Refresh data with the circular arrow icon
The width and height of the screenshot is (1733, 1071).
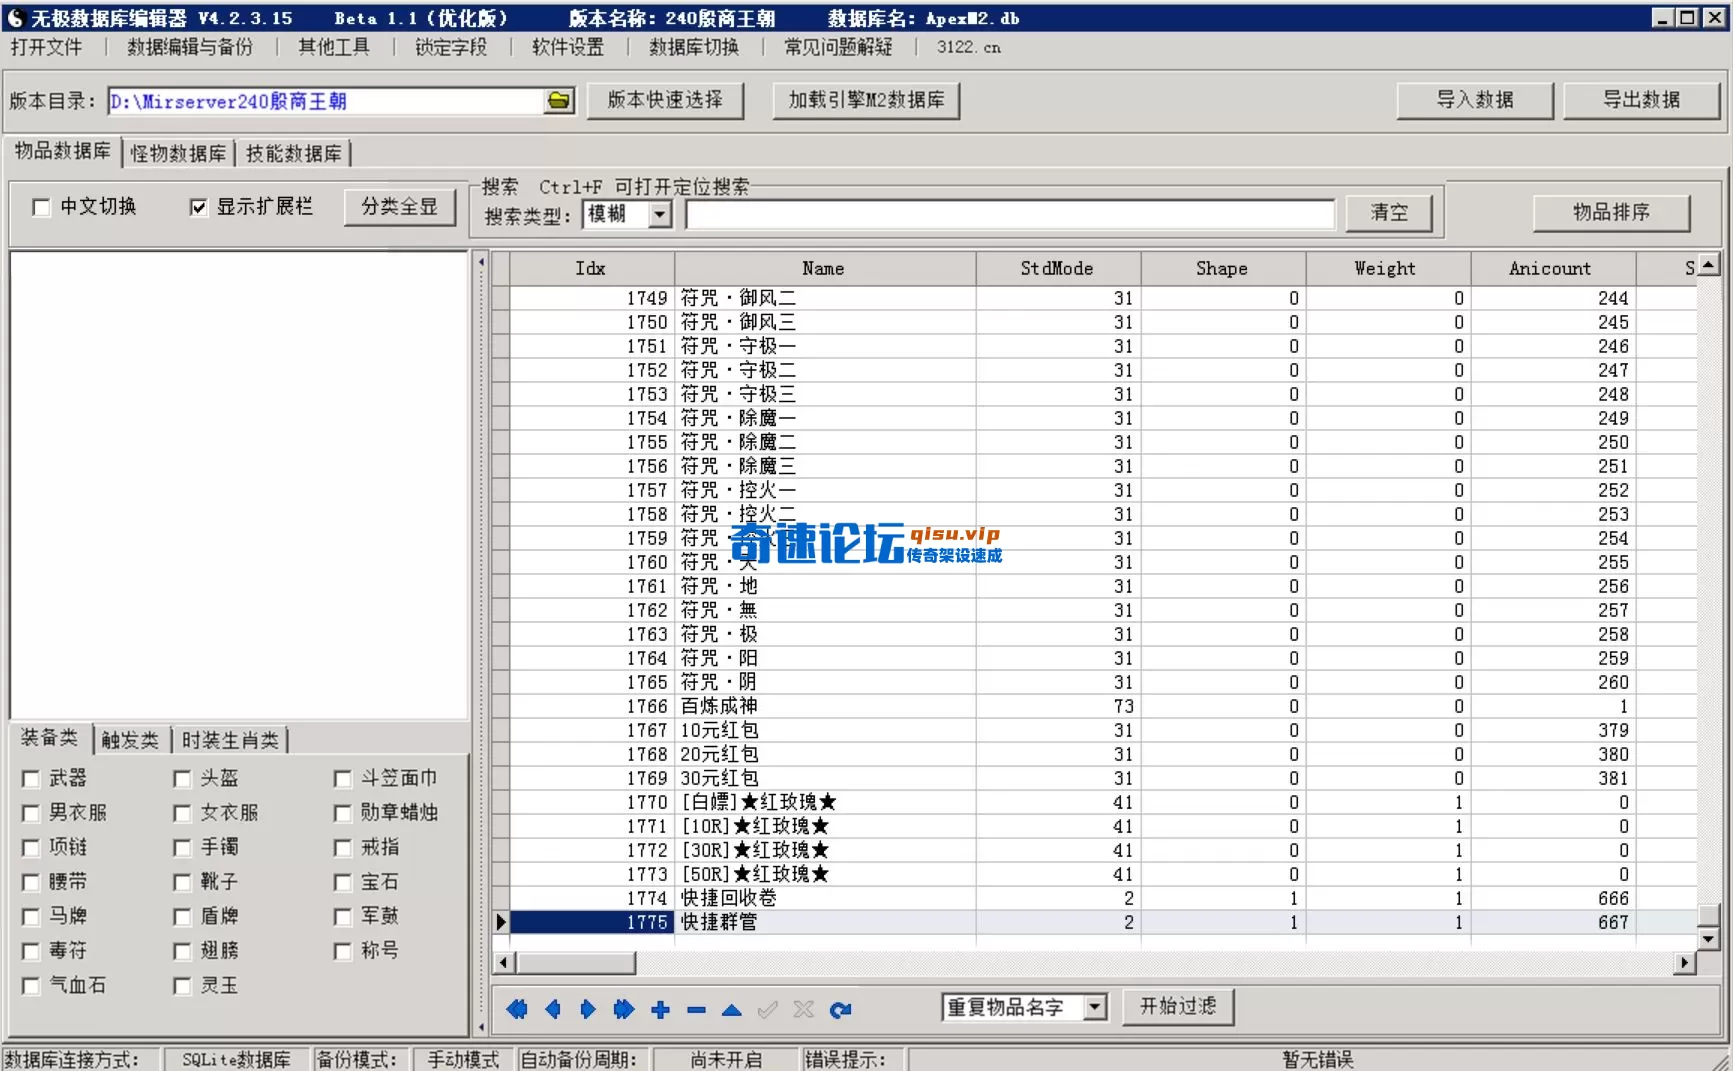(841, 1010)
